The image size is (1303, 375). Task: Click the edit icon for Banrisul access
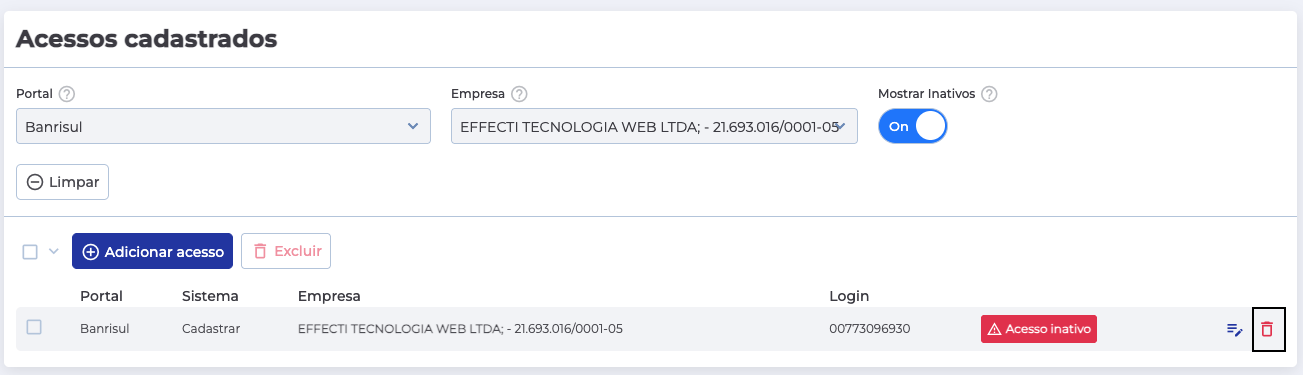[x=1235, y=329]
